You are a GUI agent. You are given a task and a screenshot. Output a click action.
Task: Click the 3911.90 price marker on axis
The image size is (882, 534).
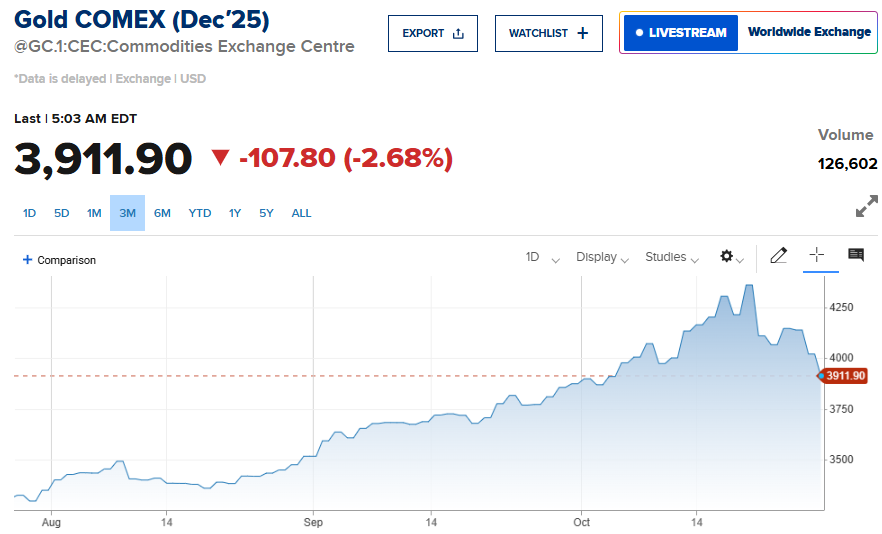[x=844, y=376]
